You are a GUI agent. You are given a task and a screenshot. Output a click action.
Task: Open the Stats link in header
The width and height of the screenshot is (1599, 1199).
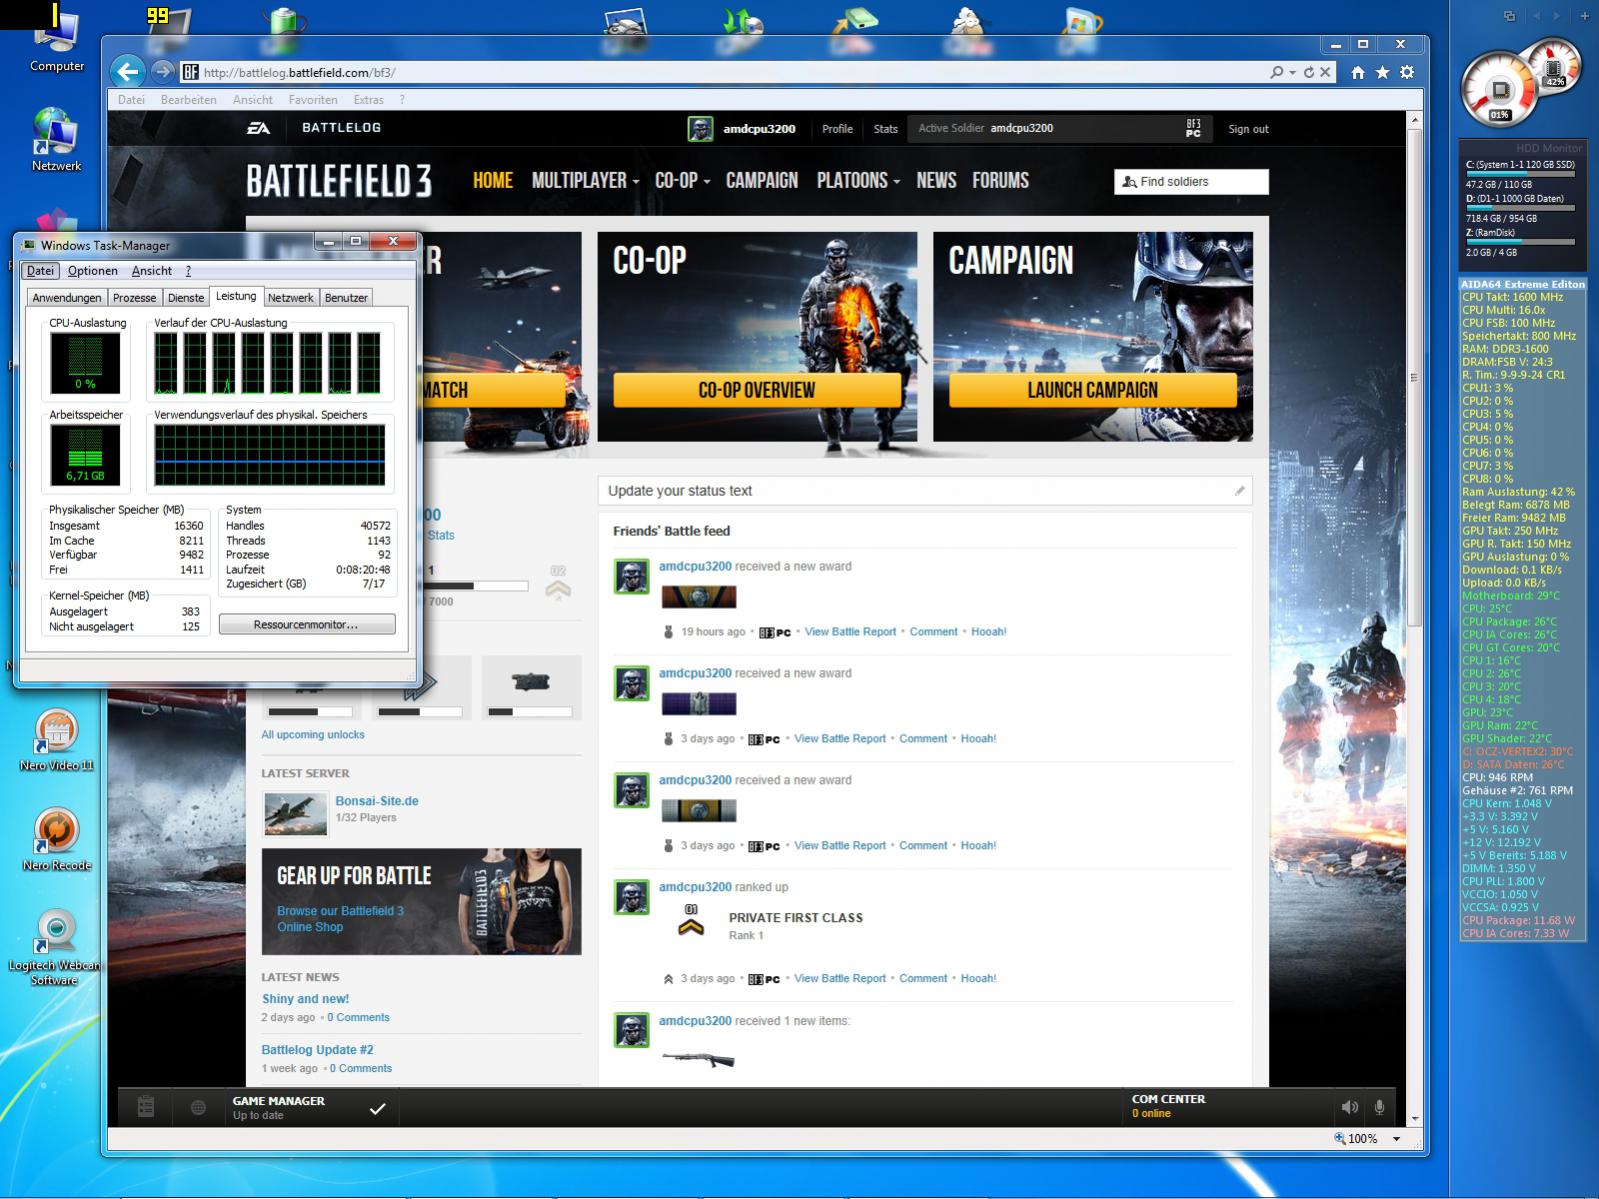[886, 129]
